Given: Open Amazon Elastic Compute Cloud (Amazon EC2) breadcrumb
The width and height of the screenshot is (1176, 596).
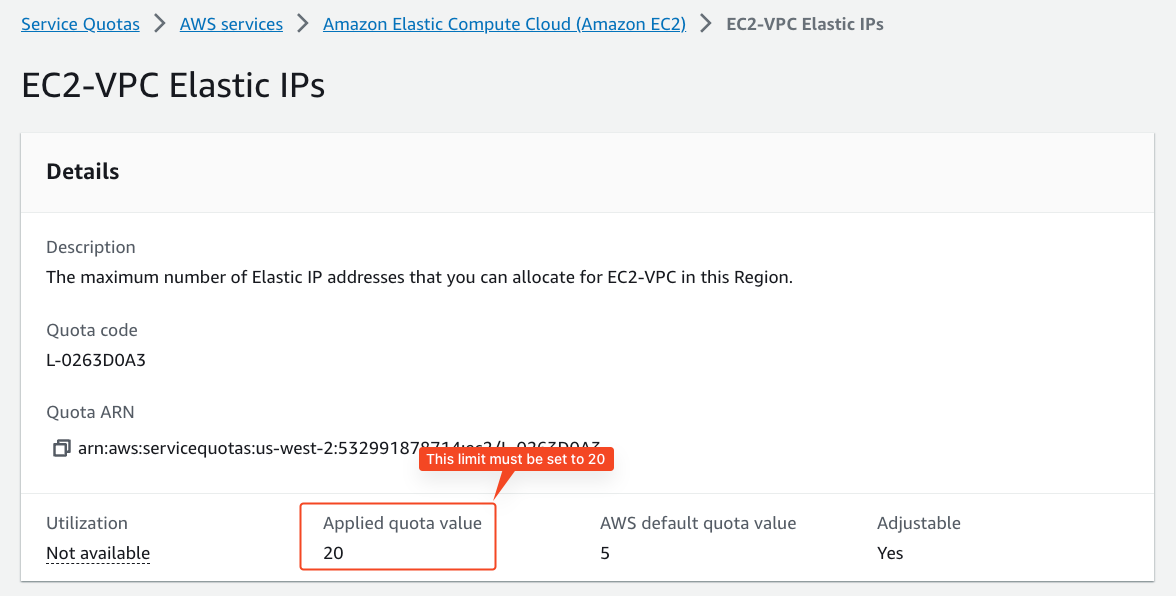Looking at the screenshot, I should [x=504, y=24].
